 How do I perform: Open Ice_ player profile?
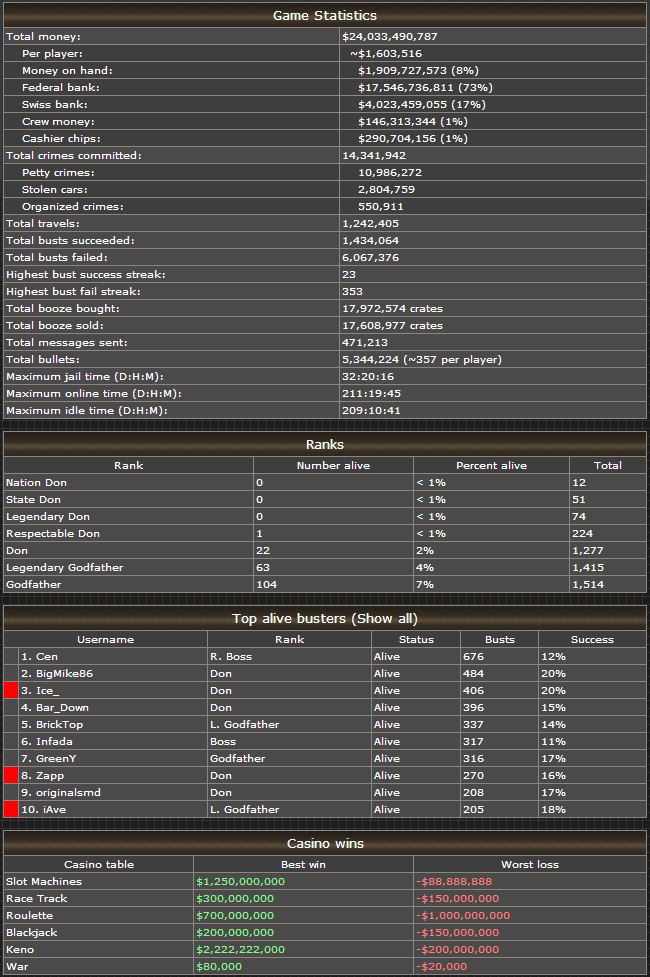point(47,690)
